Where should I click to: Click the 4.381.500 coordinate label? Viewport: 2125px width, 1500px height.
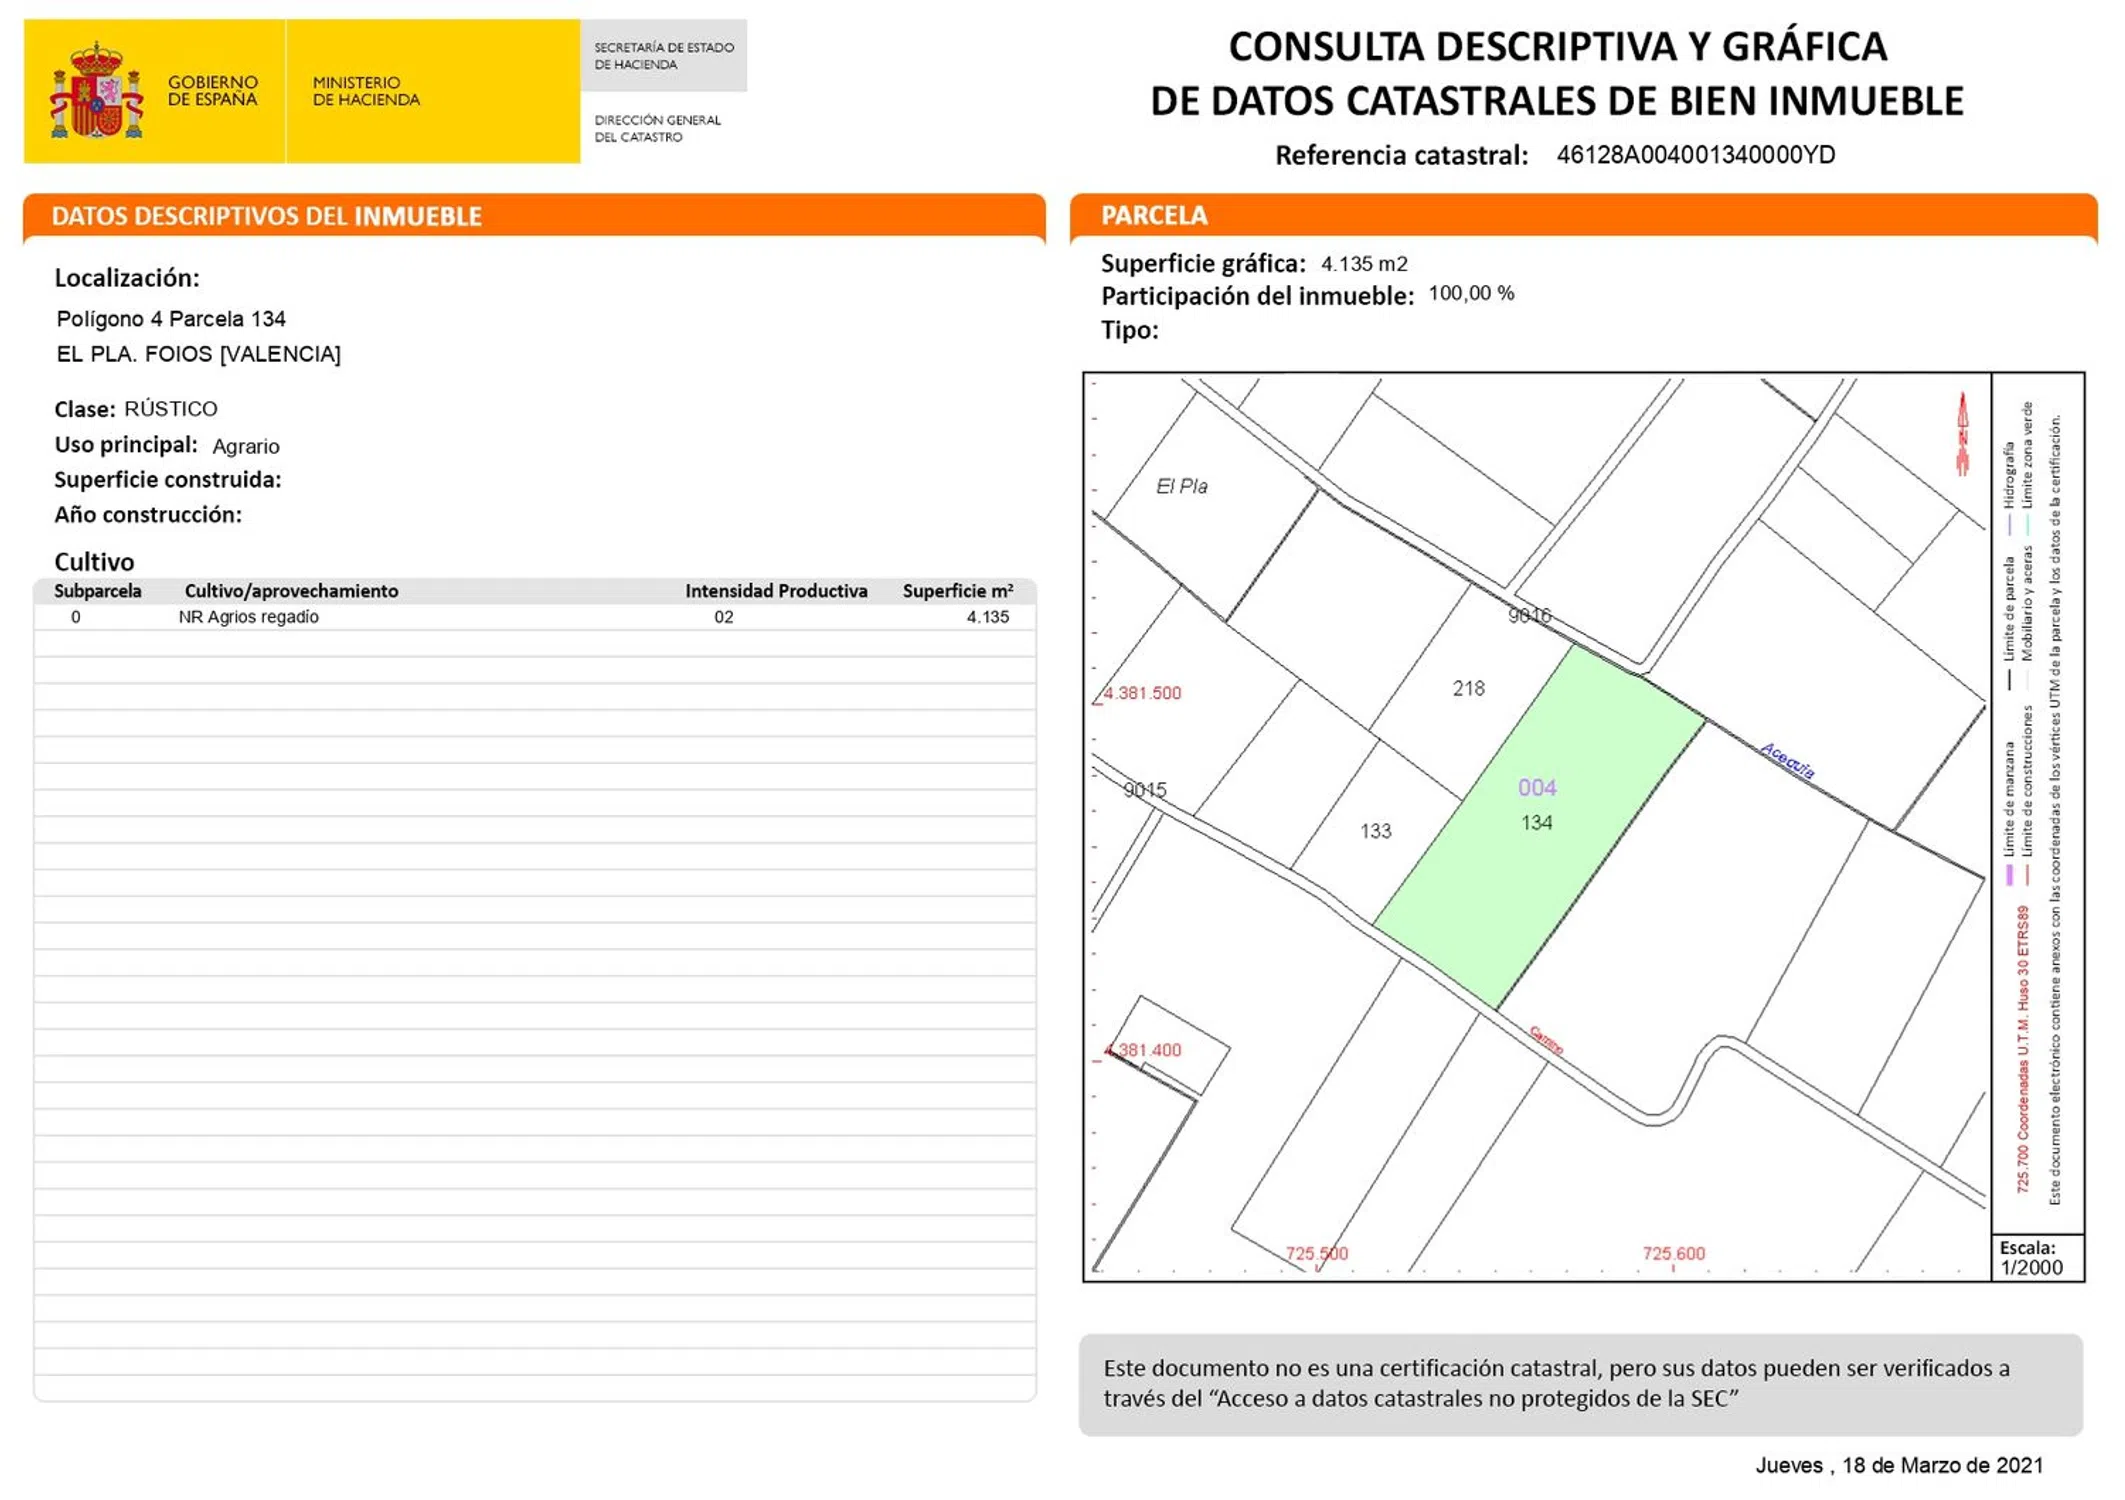[x=1142, y=693]
